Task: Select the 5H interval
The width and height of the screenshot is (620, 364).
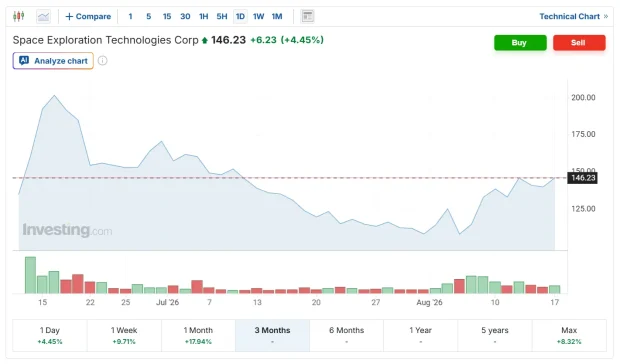Action: click(222, 16)
